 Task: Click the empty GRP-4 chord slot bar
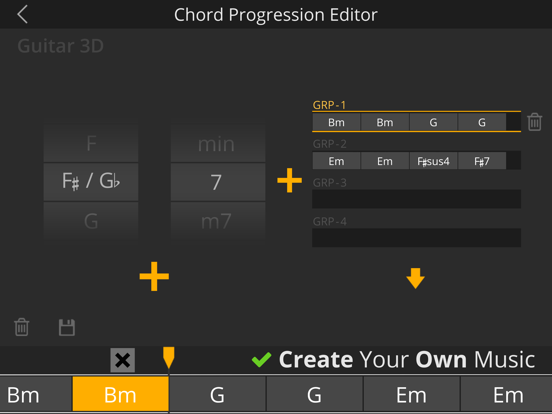(x=416, y=238)
